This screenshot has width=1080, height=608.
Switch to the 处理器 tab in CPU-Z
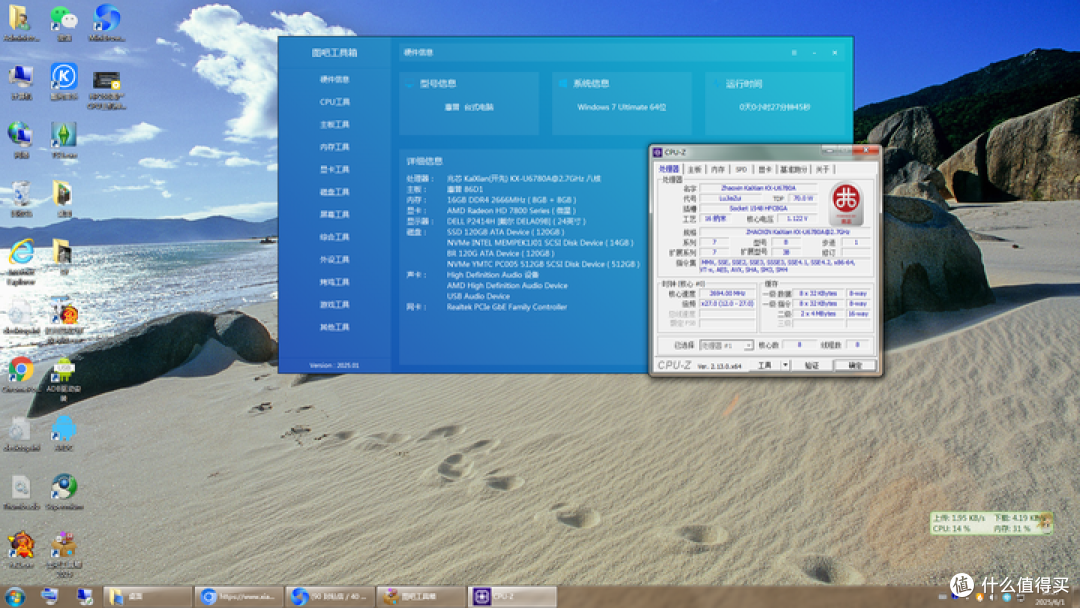pyautogui.click(x=669, y=169)
